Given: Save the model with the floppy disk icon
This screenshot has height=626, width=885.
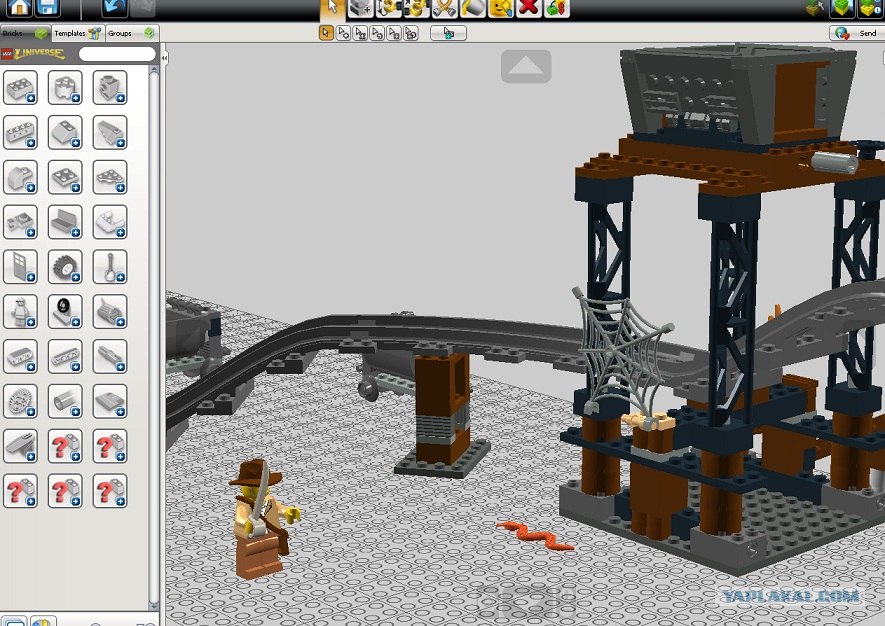Looking at the screenshot, I should click(x=47, y=7).
